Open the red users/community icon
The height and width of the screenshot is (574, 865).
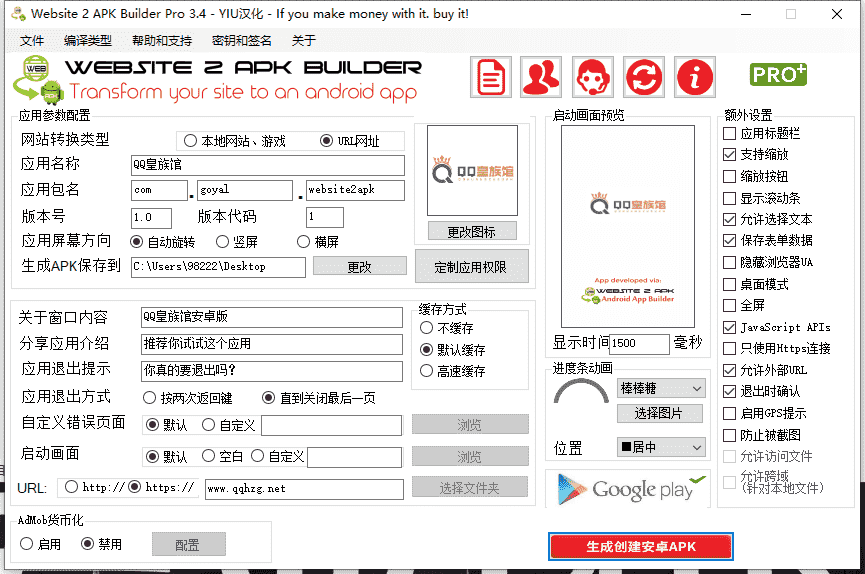pos(541,77)
